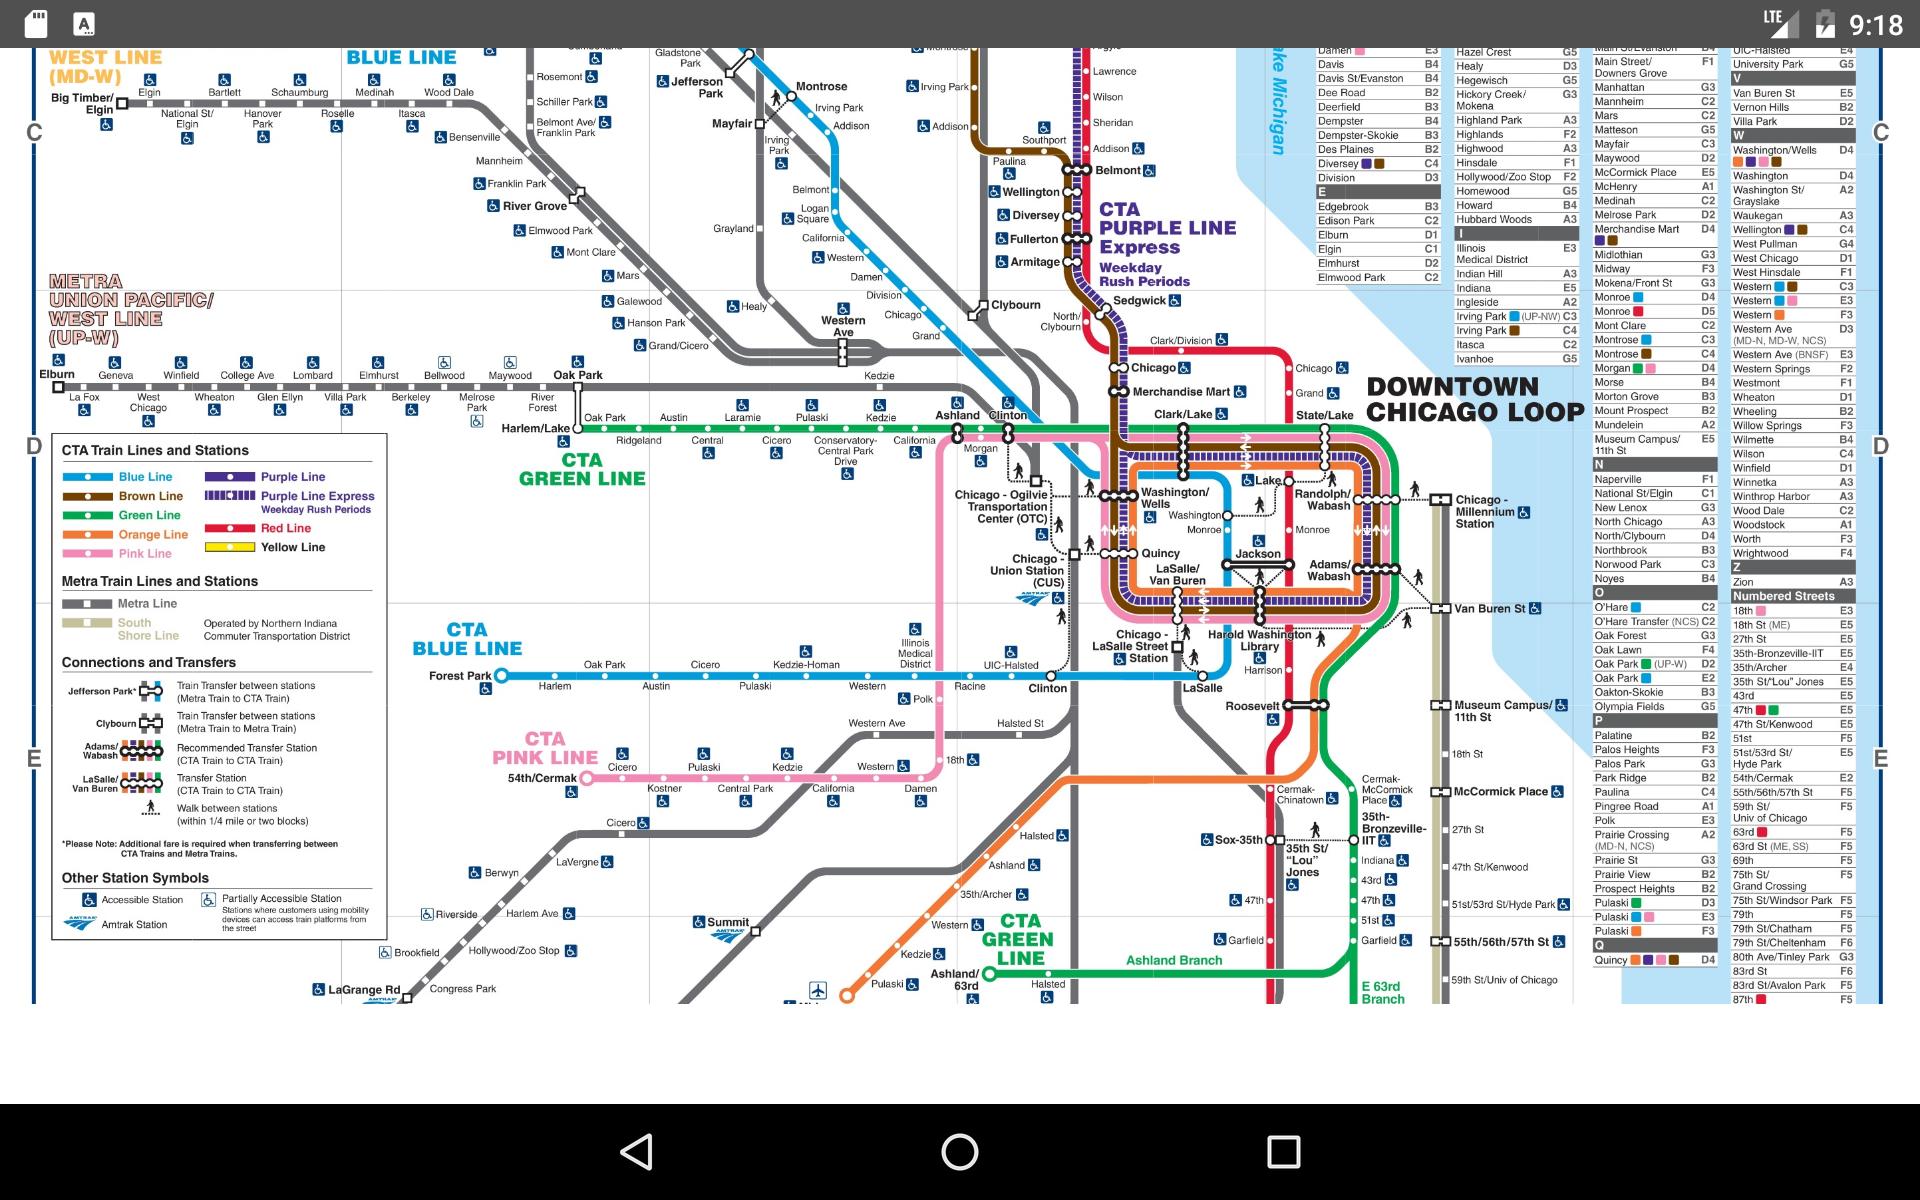The width and height of the screenshot is (1920, 1200).
Task: Tap accessible icon next to Merchandise Mart
Action: click(x=1240, y=392)
